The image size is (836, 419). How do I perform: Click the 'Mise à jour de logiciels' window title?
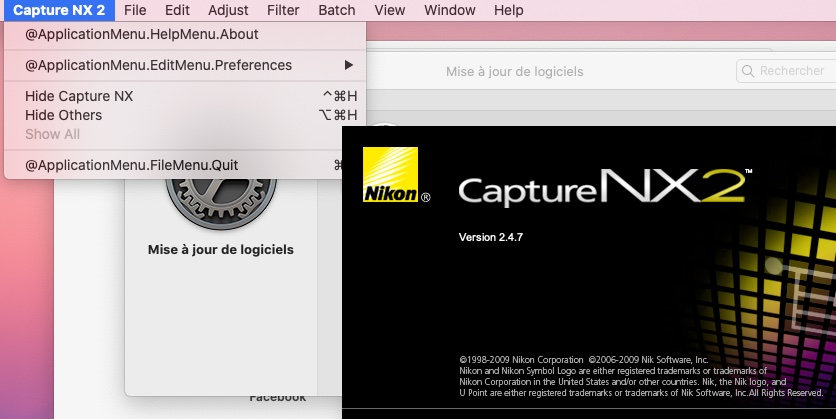click(515, 71)
